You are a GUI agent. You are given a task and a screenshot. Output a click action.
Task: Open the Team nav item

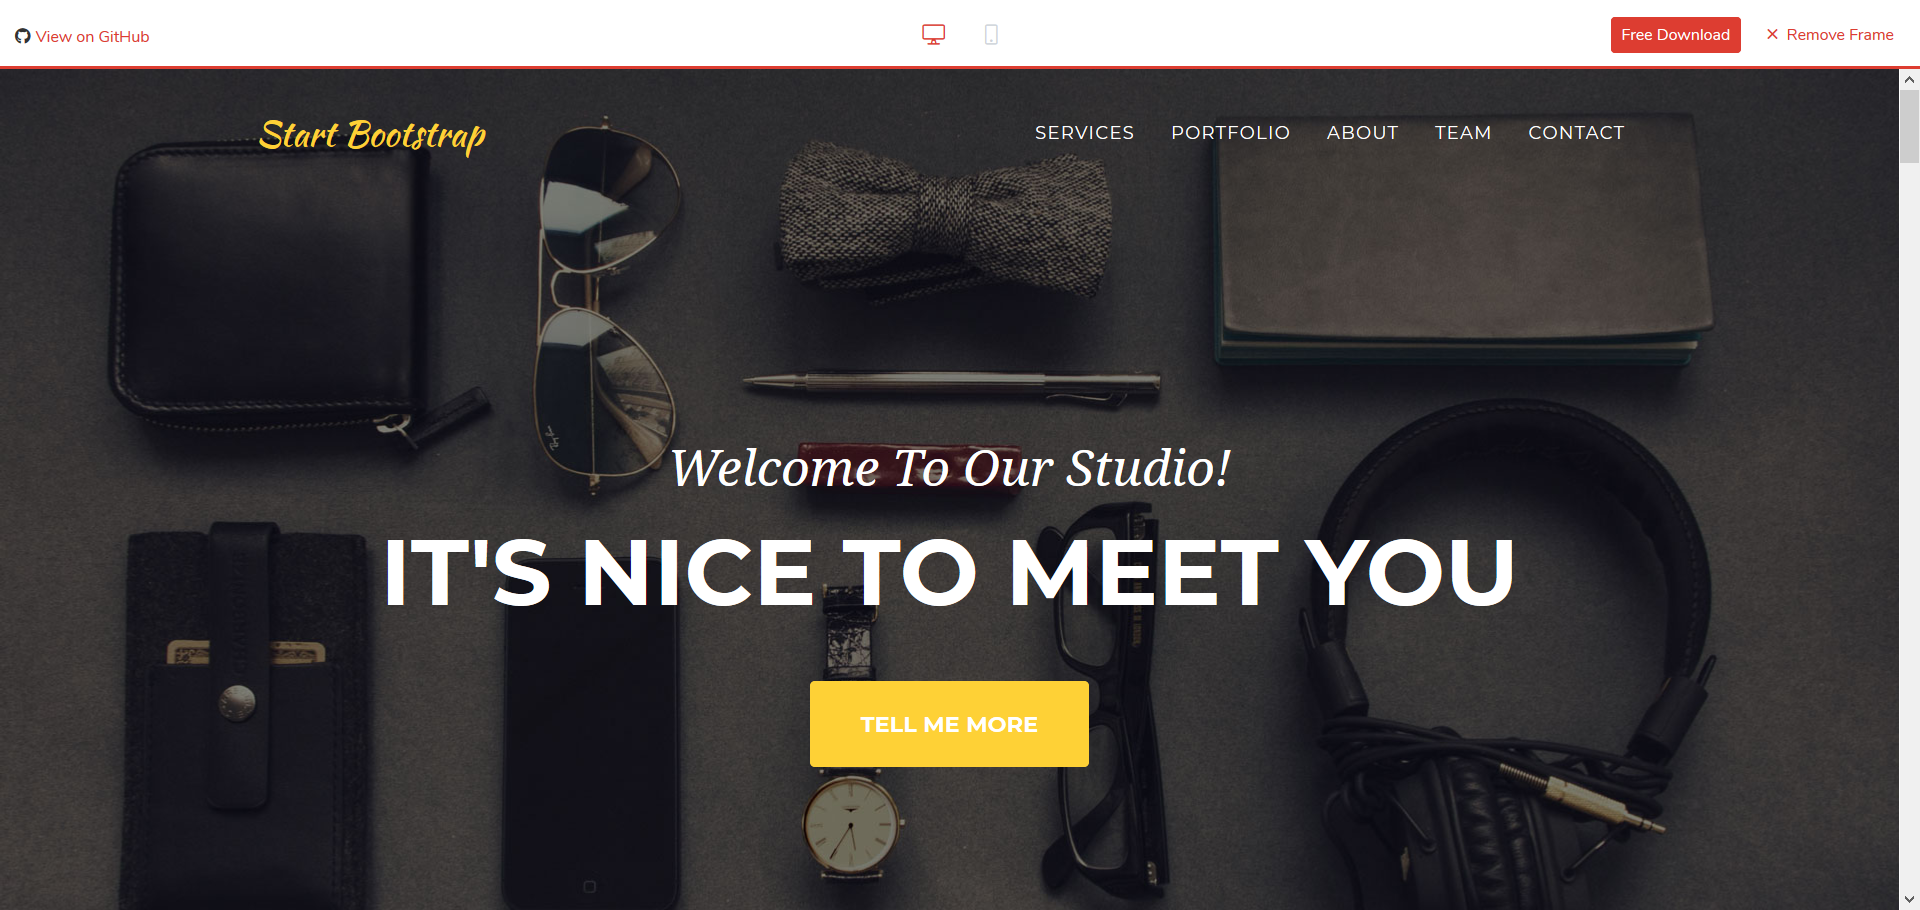click(1463, 133)
